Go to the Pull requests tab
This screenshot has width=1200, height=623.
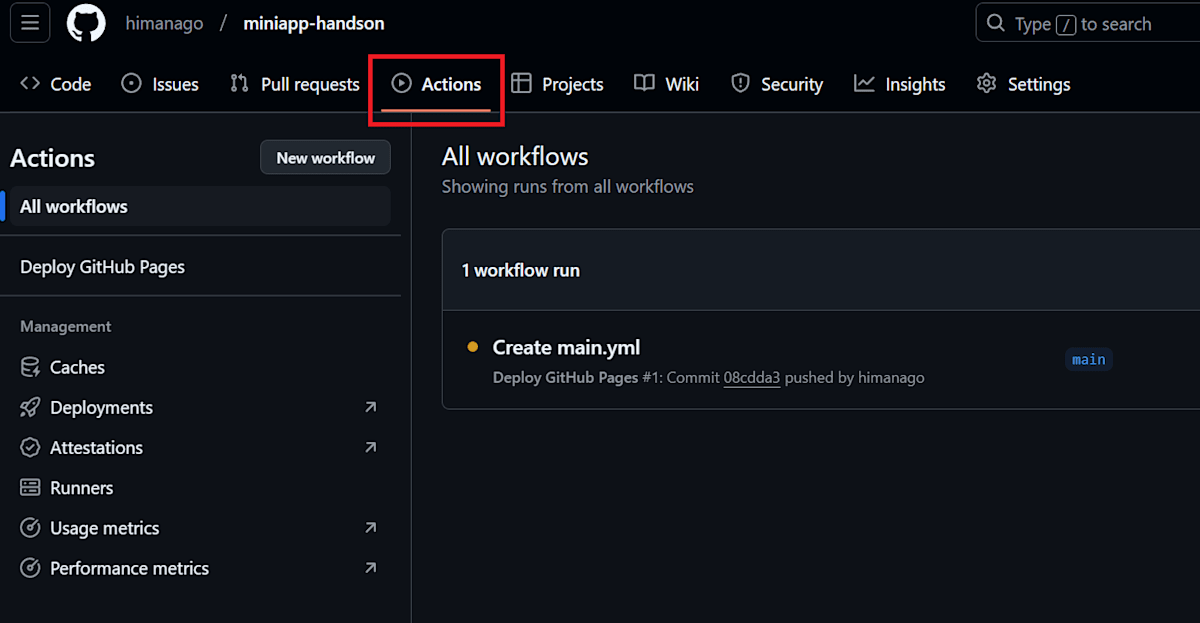295,84
